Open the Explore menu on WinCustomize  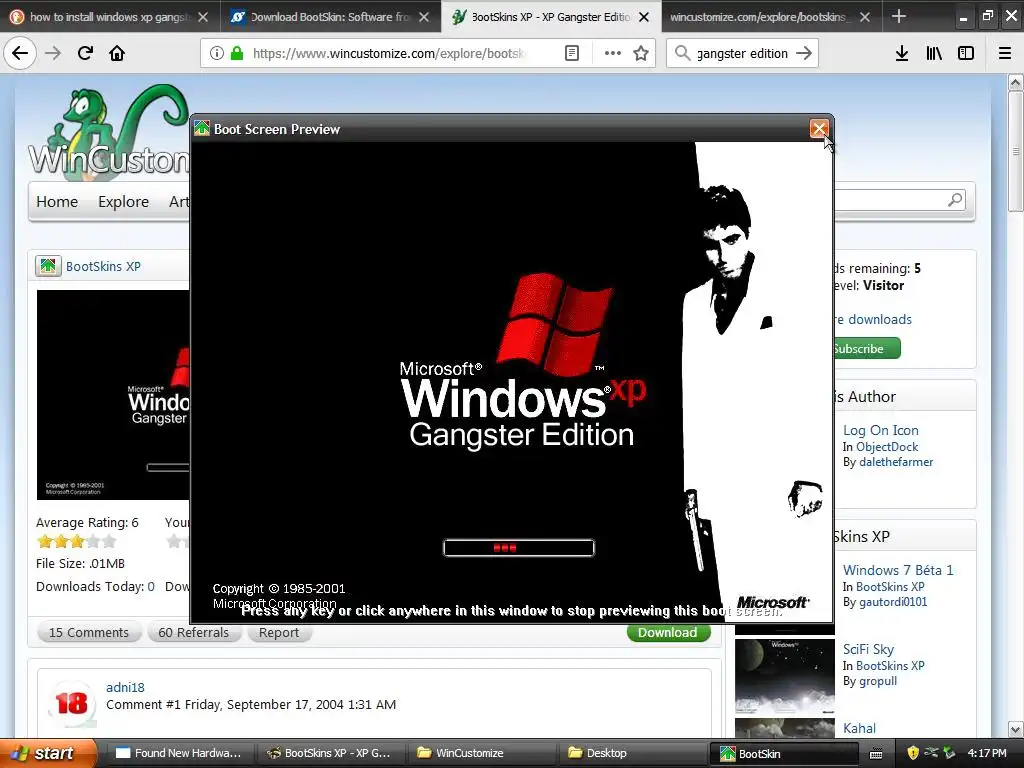pyautogui.click(x=123, y=202)
